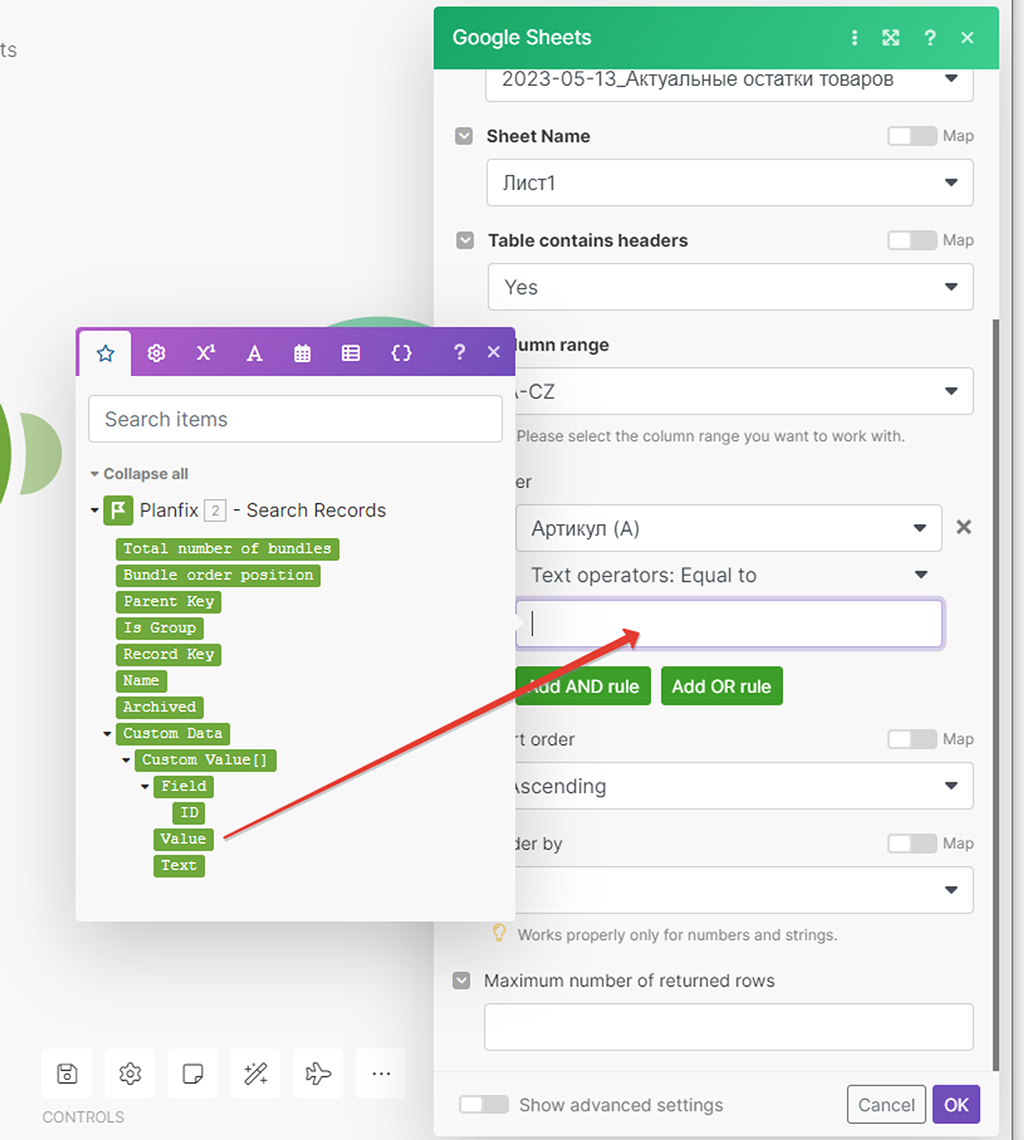Viewport: 1024px width, 1140px height.
Task: Open the Артикул (A) filter column dropdown
Action: [729, 528]
